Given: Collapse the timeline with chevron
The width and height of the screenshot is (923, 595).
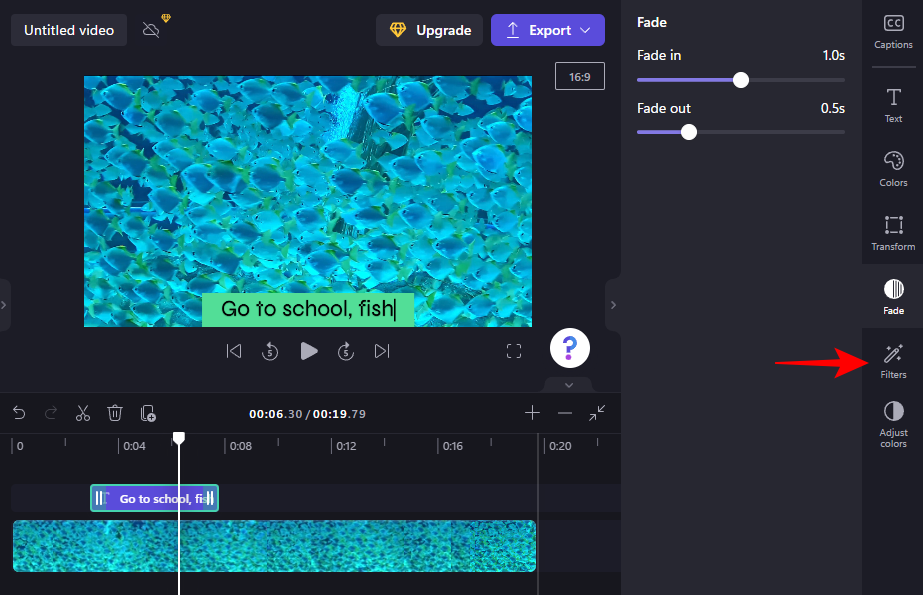Looking at the screenshot, I should (x=568, y=385).
